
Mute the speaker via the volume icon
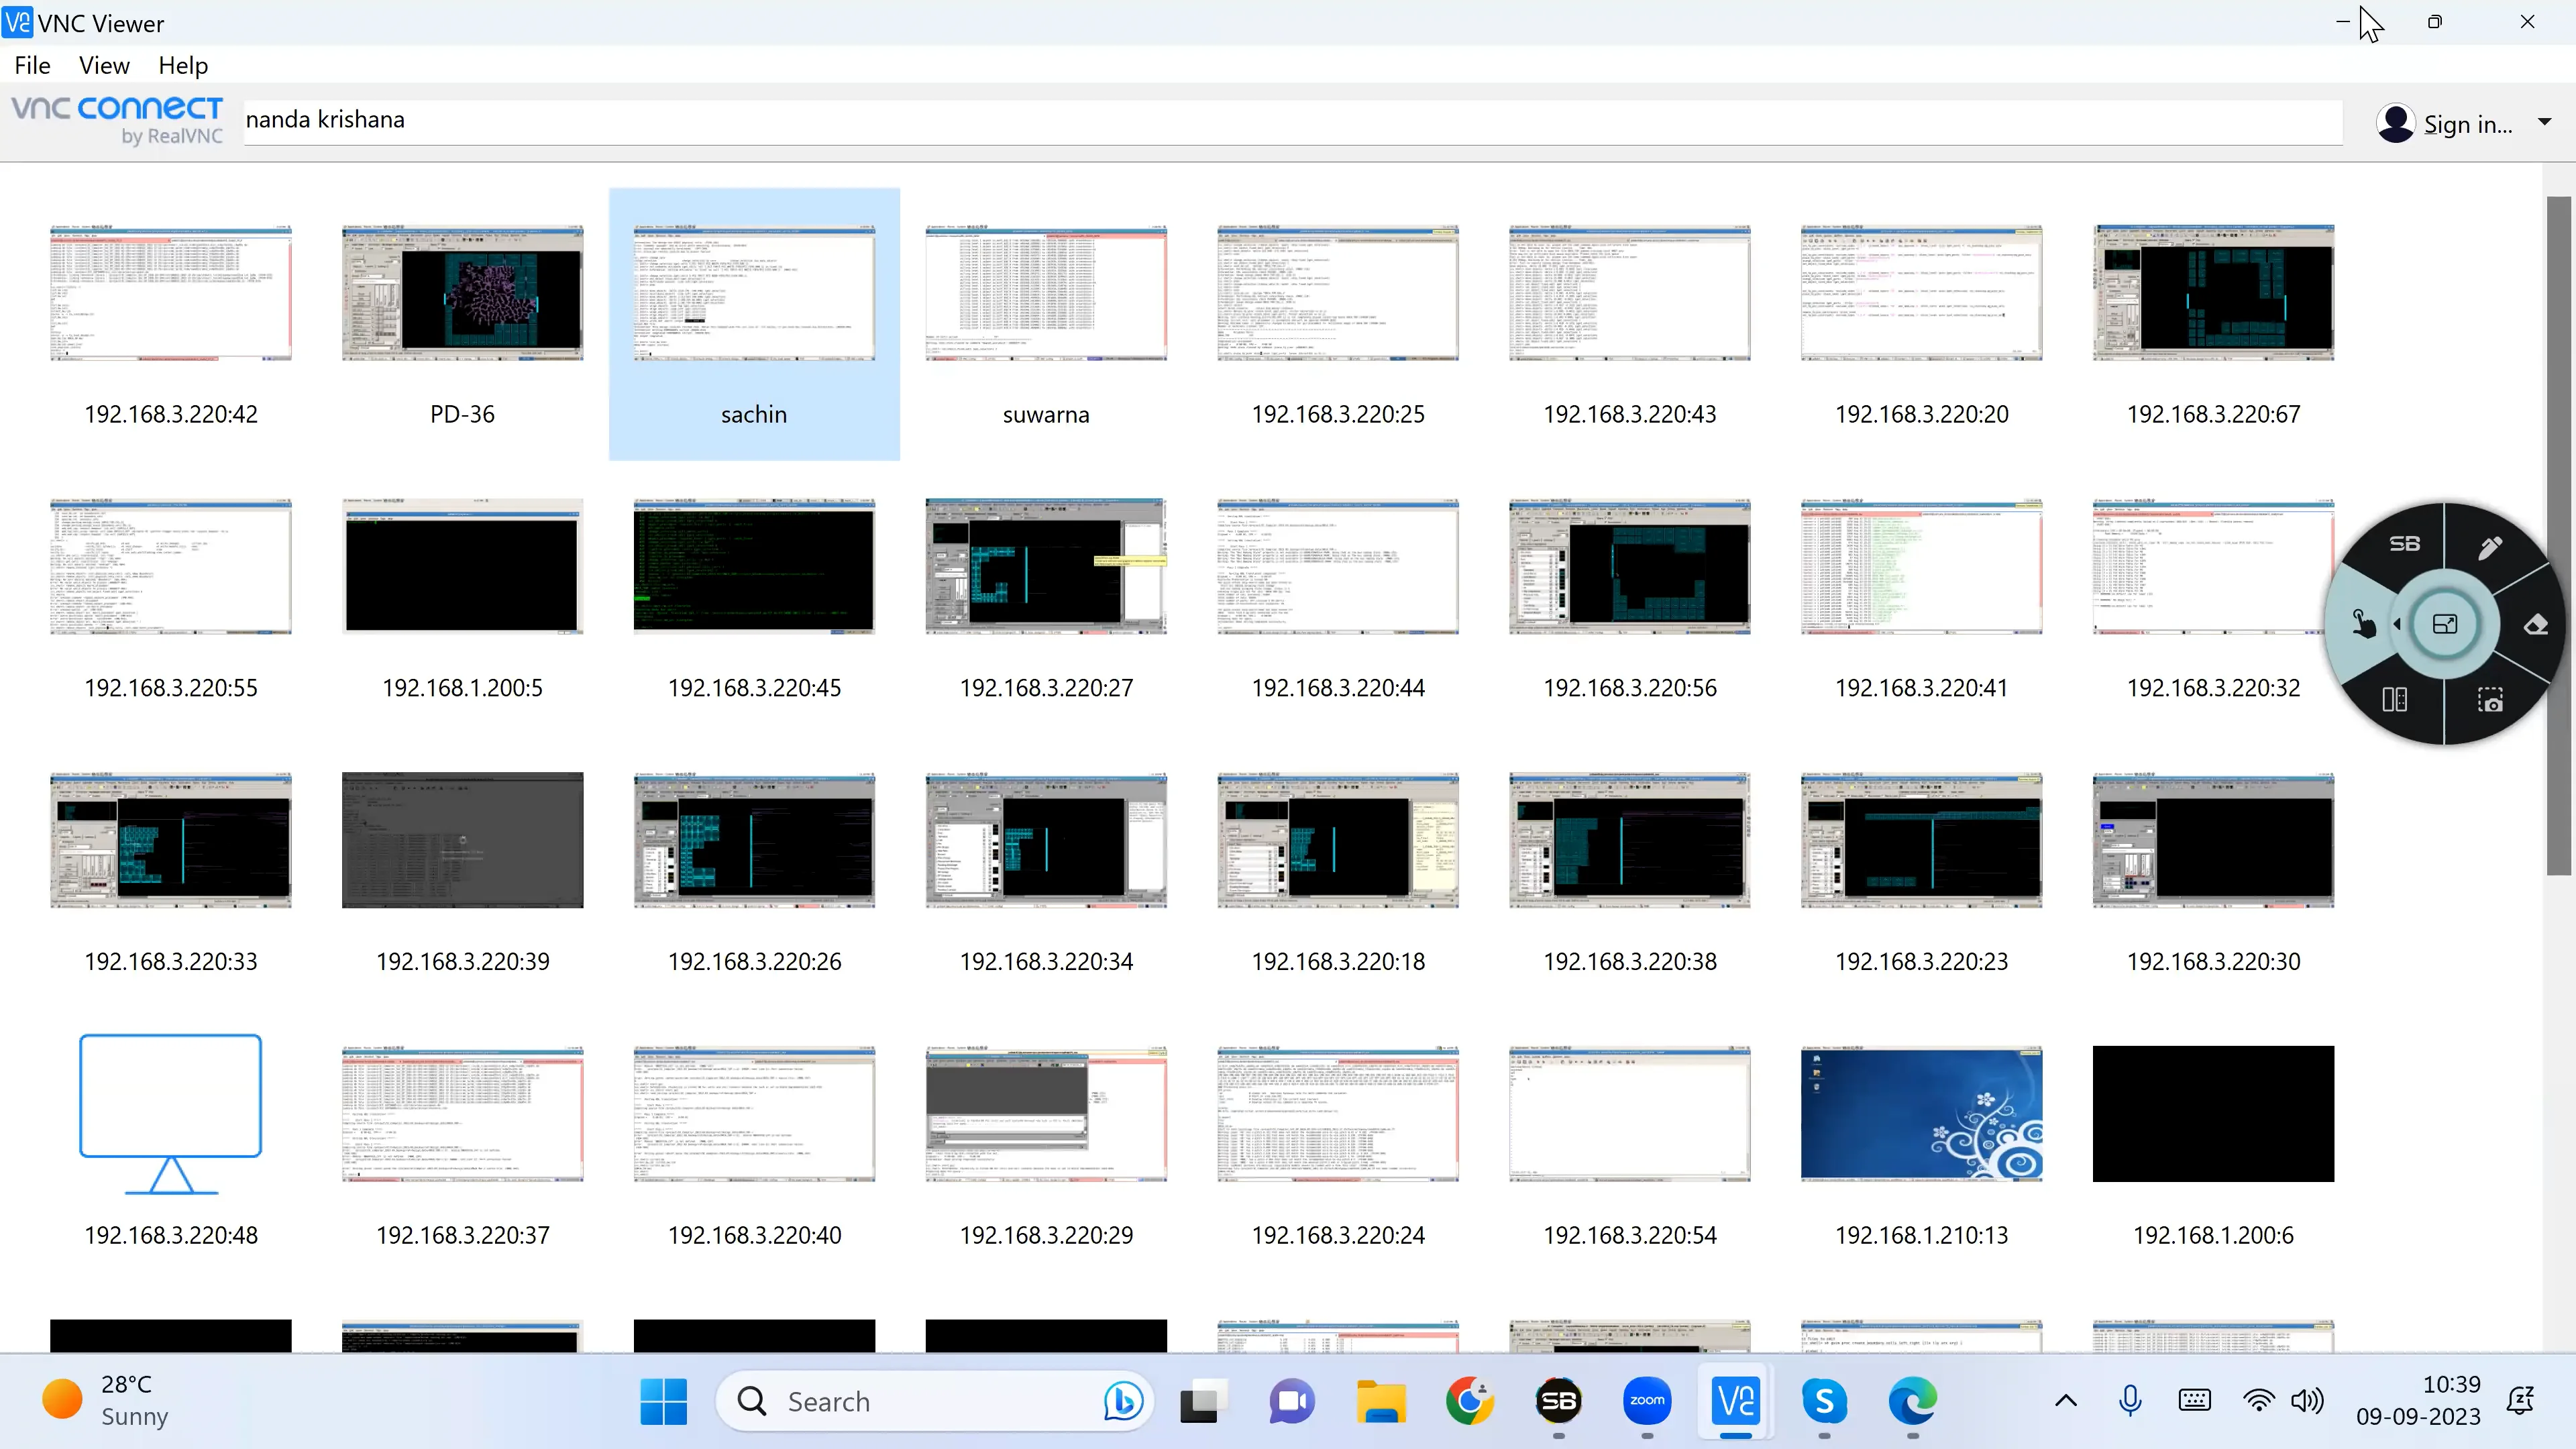point(2308,1401)
